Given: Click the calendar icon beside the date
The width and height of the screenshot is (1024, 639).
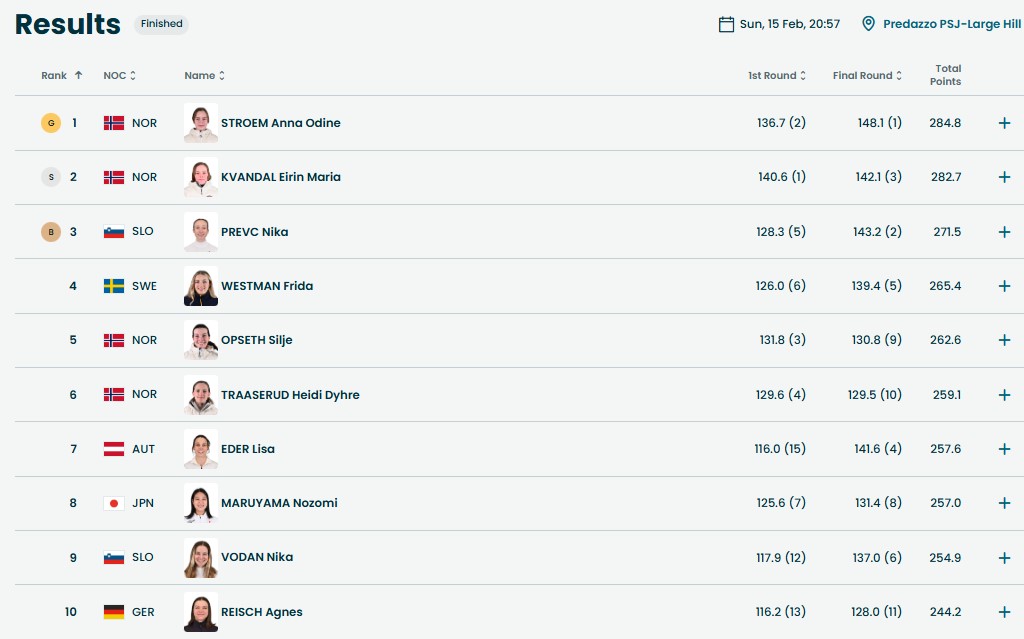Looking at the screenshot, I should tap(726, 24).
